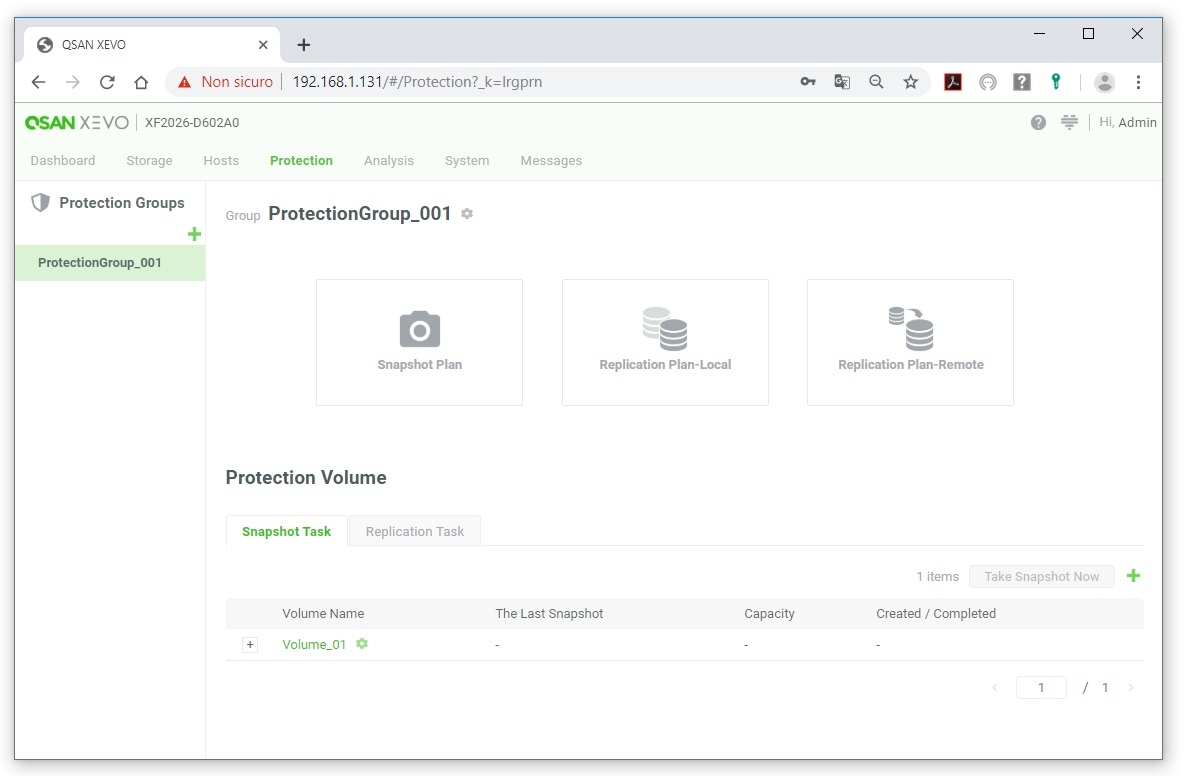The width and height of the screenshot is (1186, 776).
Task: Select ProtectionGroup_001 in the sidebar
Action: [100, 263]
